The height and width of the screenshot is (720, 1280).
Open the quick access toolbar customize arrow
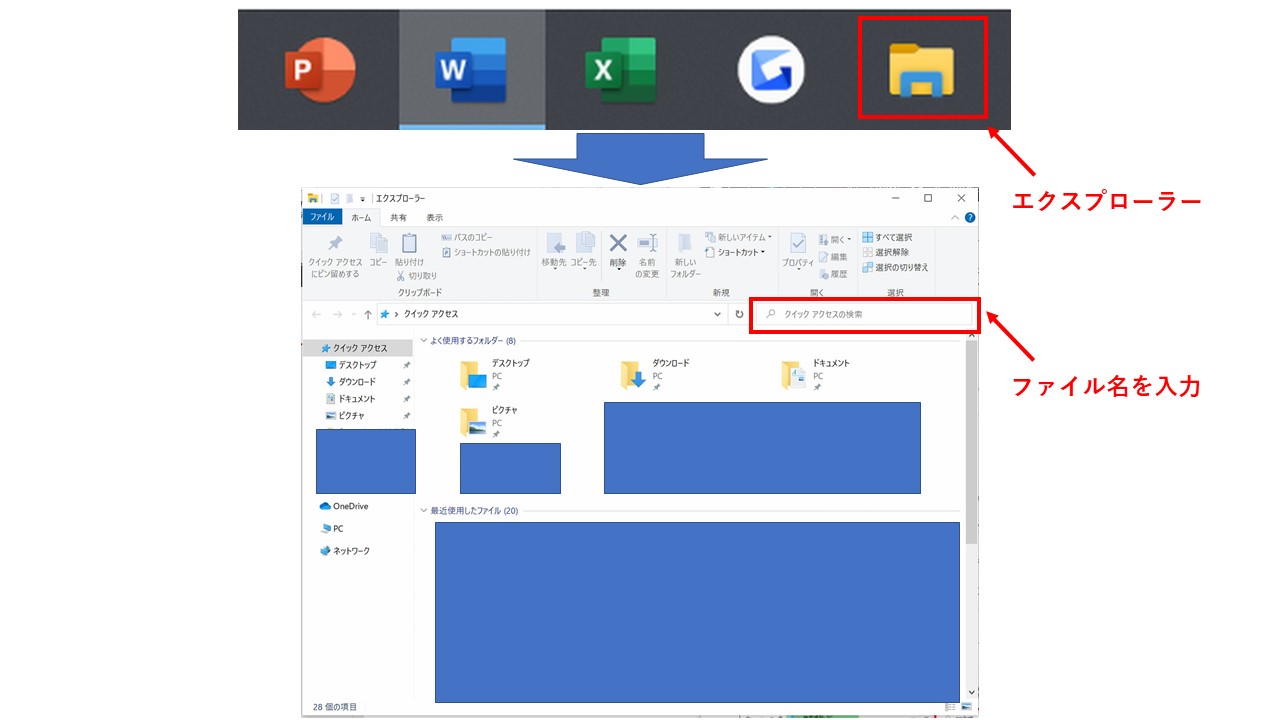coord(362,199)
